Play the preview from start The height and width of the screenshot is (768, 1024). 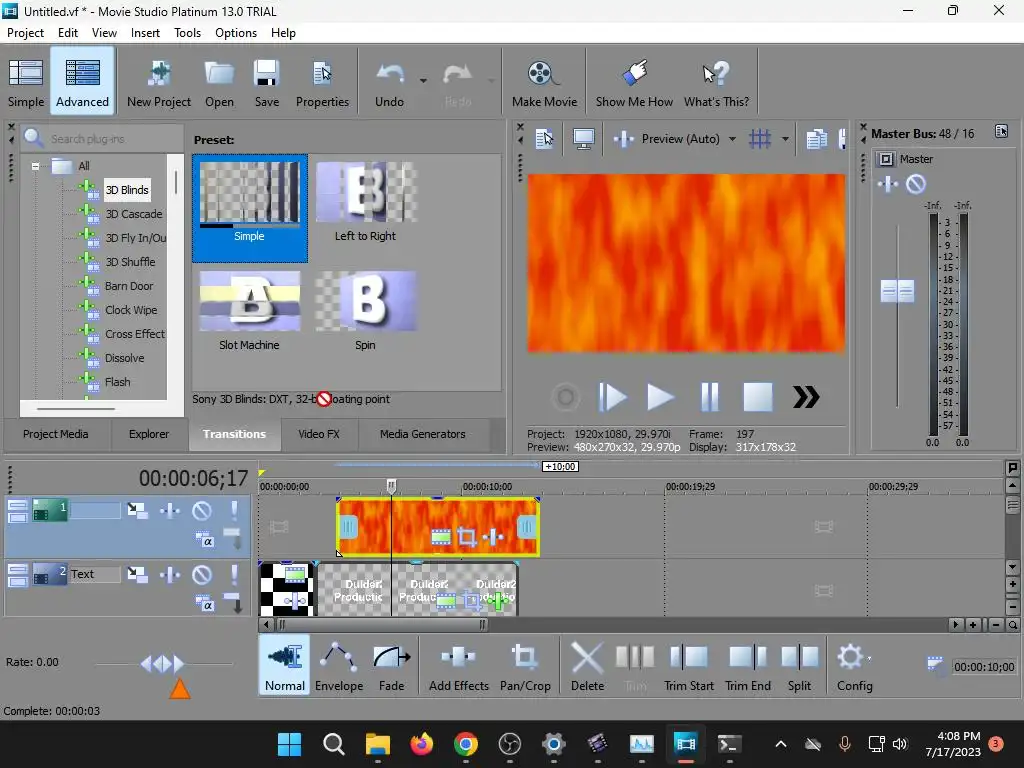(x=613, y=396)
